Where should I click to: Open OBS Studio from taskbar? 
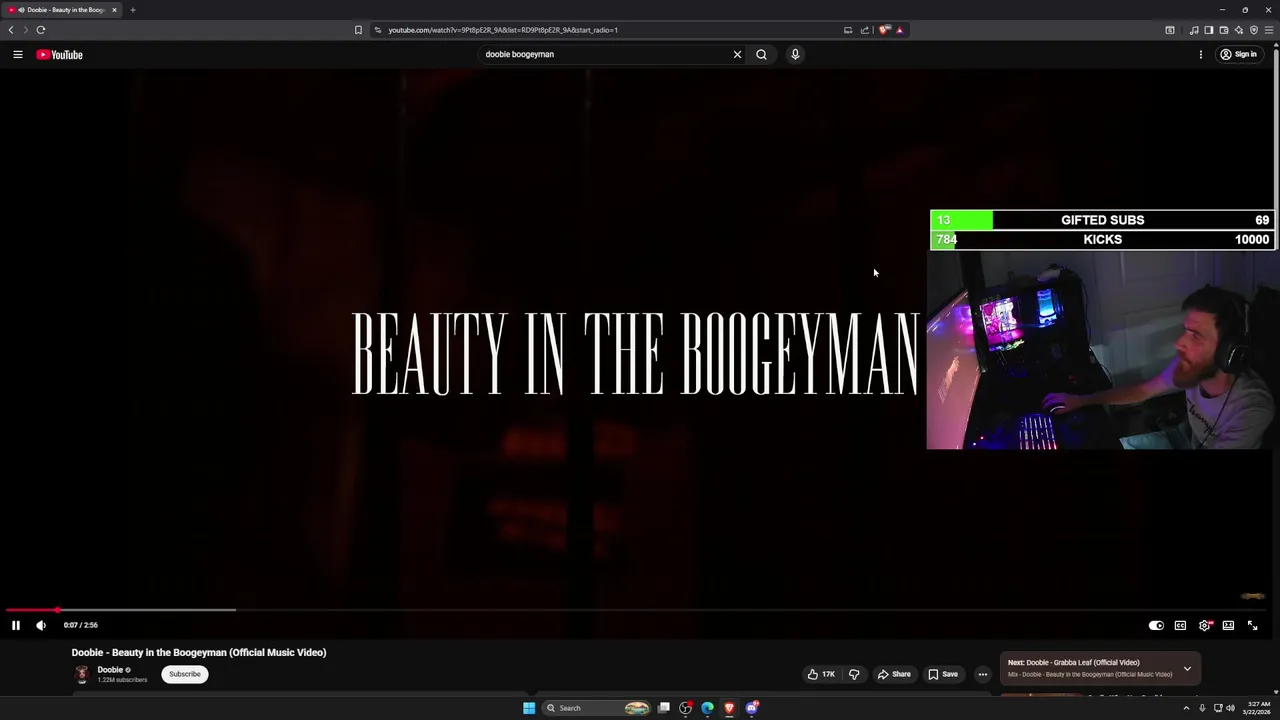pyautogui.click(x=685, y=708)
